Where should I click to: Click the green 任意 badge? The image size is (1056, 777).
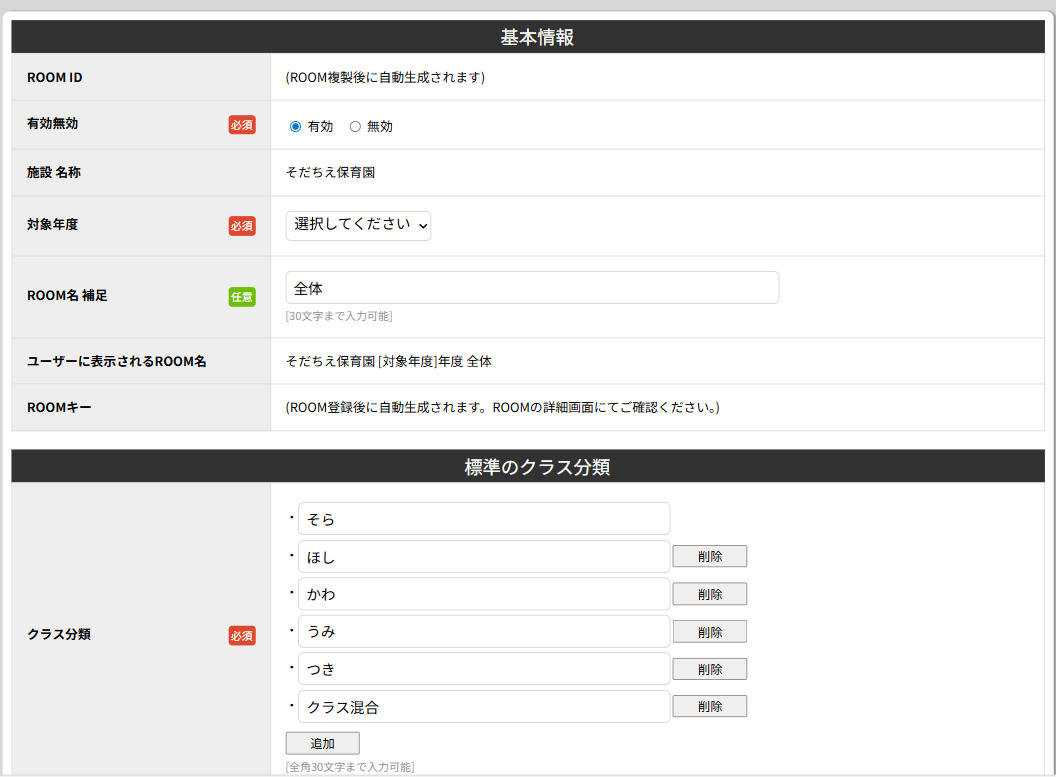tap(242, 297)
